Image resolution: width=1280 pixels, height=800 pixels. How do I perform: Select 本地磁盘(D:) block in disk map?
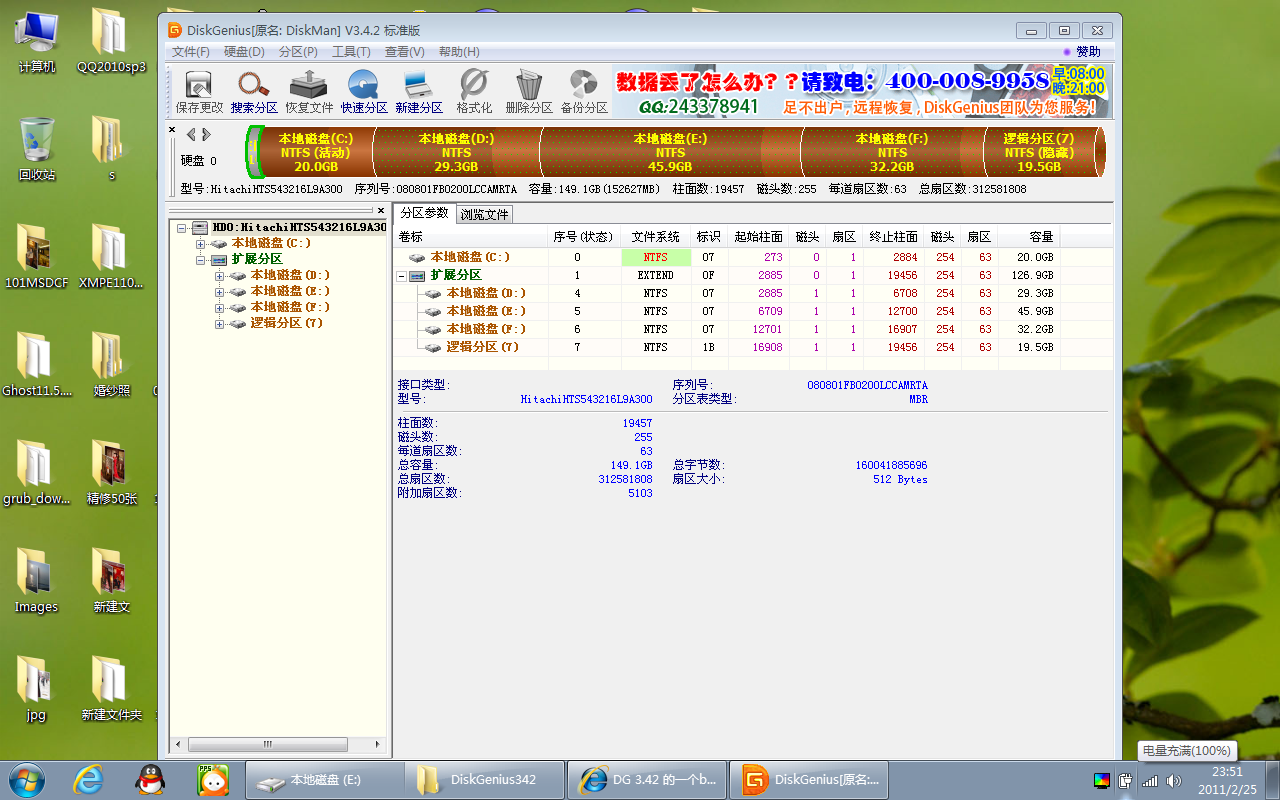pyautogui.click(x=456, y=152)
